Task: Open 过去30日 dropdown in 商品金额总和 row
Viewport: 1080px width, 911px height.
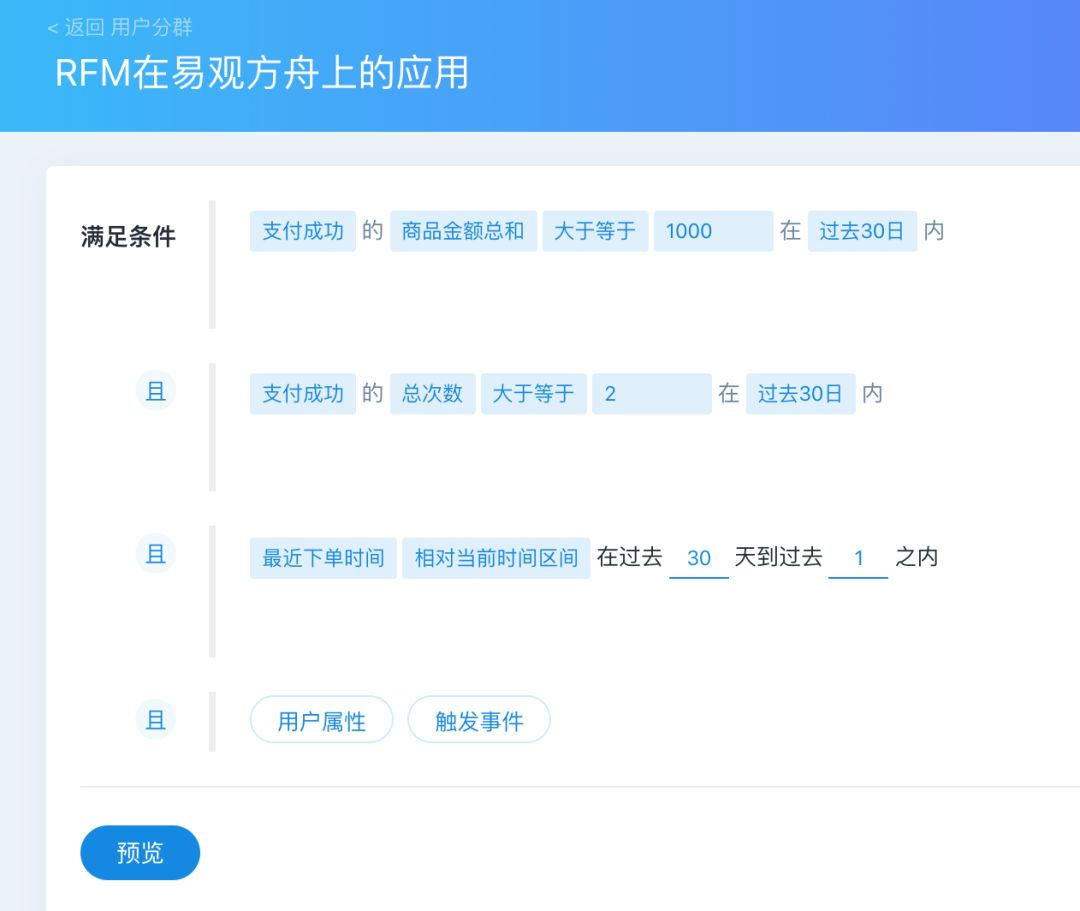Action: coord(862,231)
